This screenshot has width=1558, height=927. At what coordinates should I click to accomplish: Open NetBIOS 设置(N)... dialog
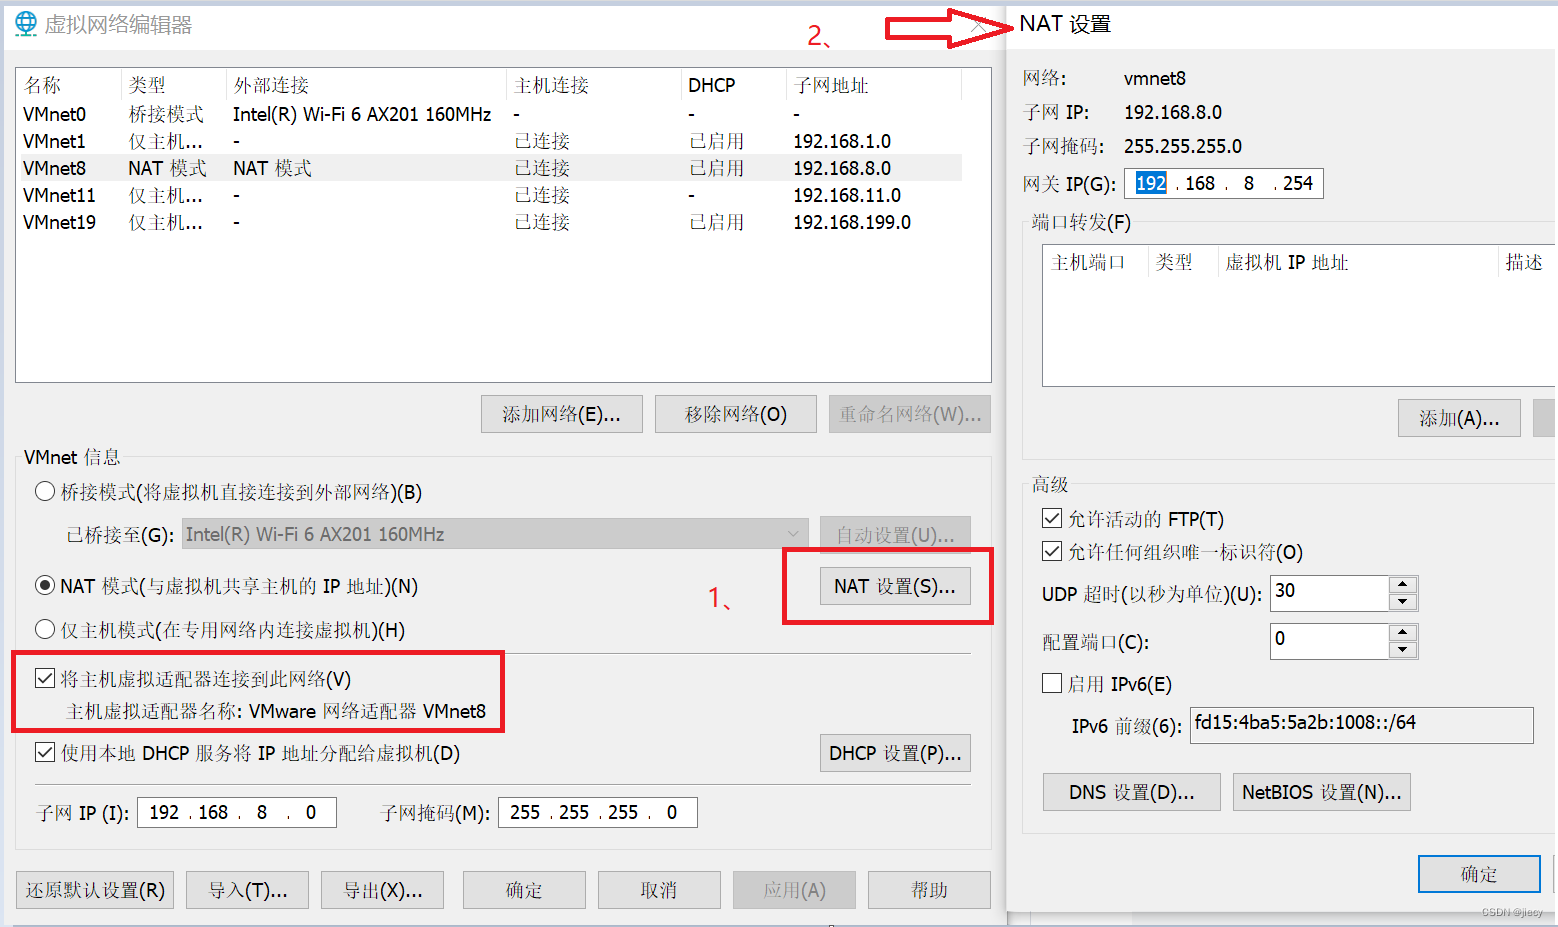pyautogui.click(x=1321, y=792)
